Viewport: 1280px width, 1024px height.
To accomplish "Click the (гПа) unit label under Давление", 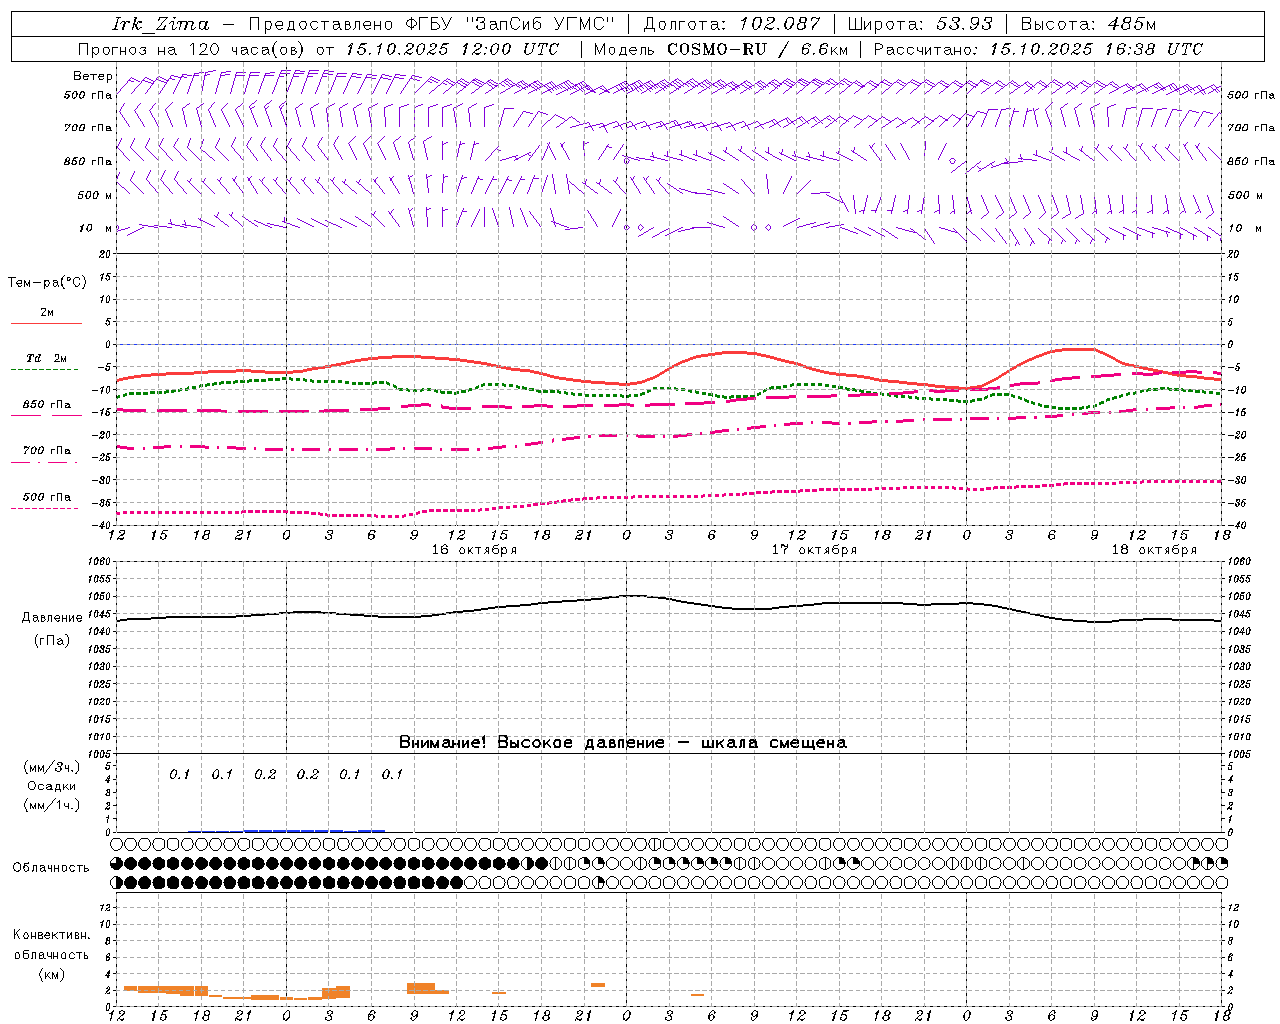I will 52,641.
